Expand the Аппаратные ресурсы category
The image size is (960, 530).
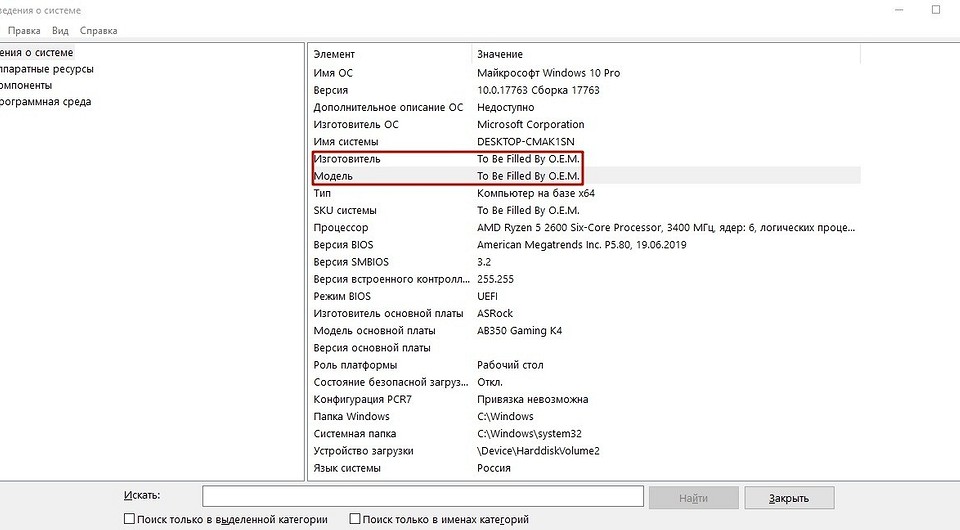(x=47, y=69)
